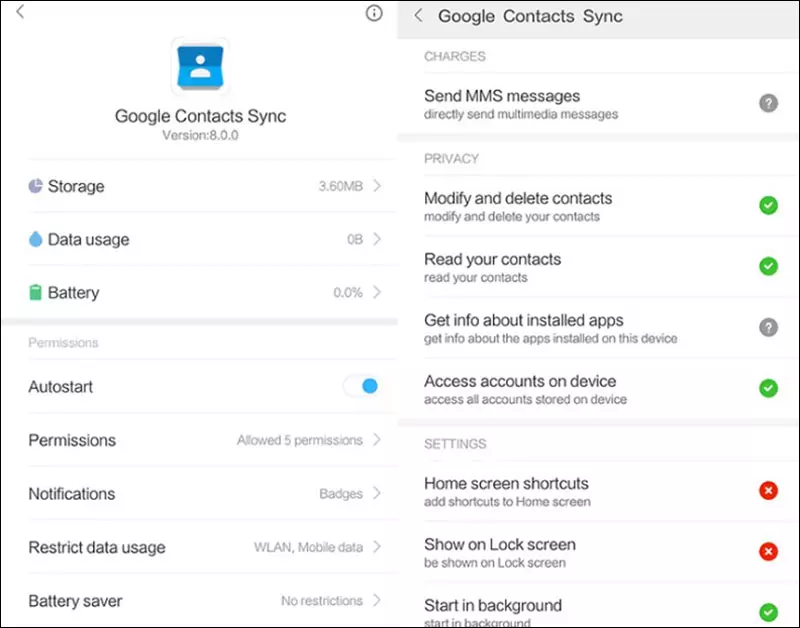Expand Battery via its chevron arrow

click(x=377, y=292)
